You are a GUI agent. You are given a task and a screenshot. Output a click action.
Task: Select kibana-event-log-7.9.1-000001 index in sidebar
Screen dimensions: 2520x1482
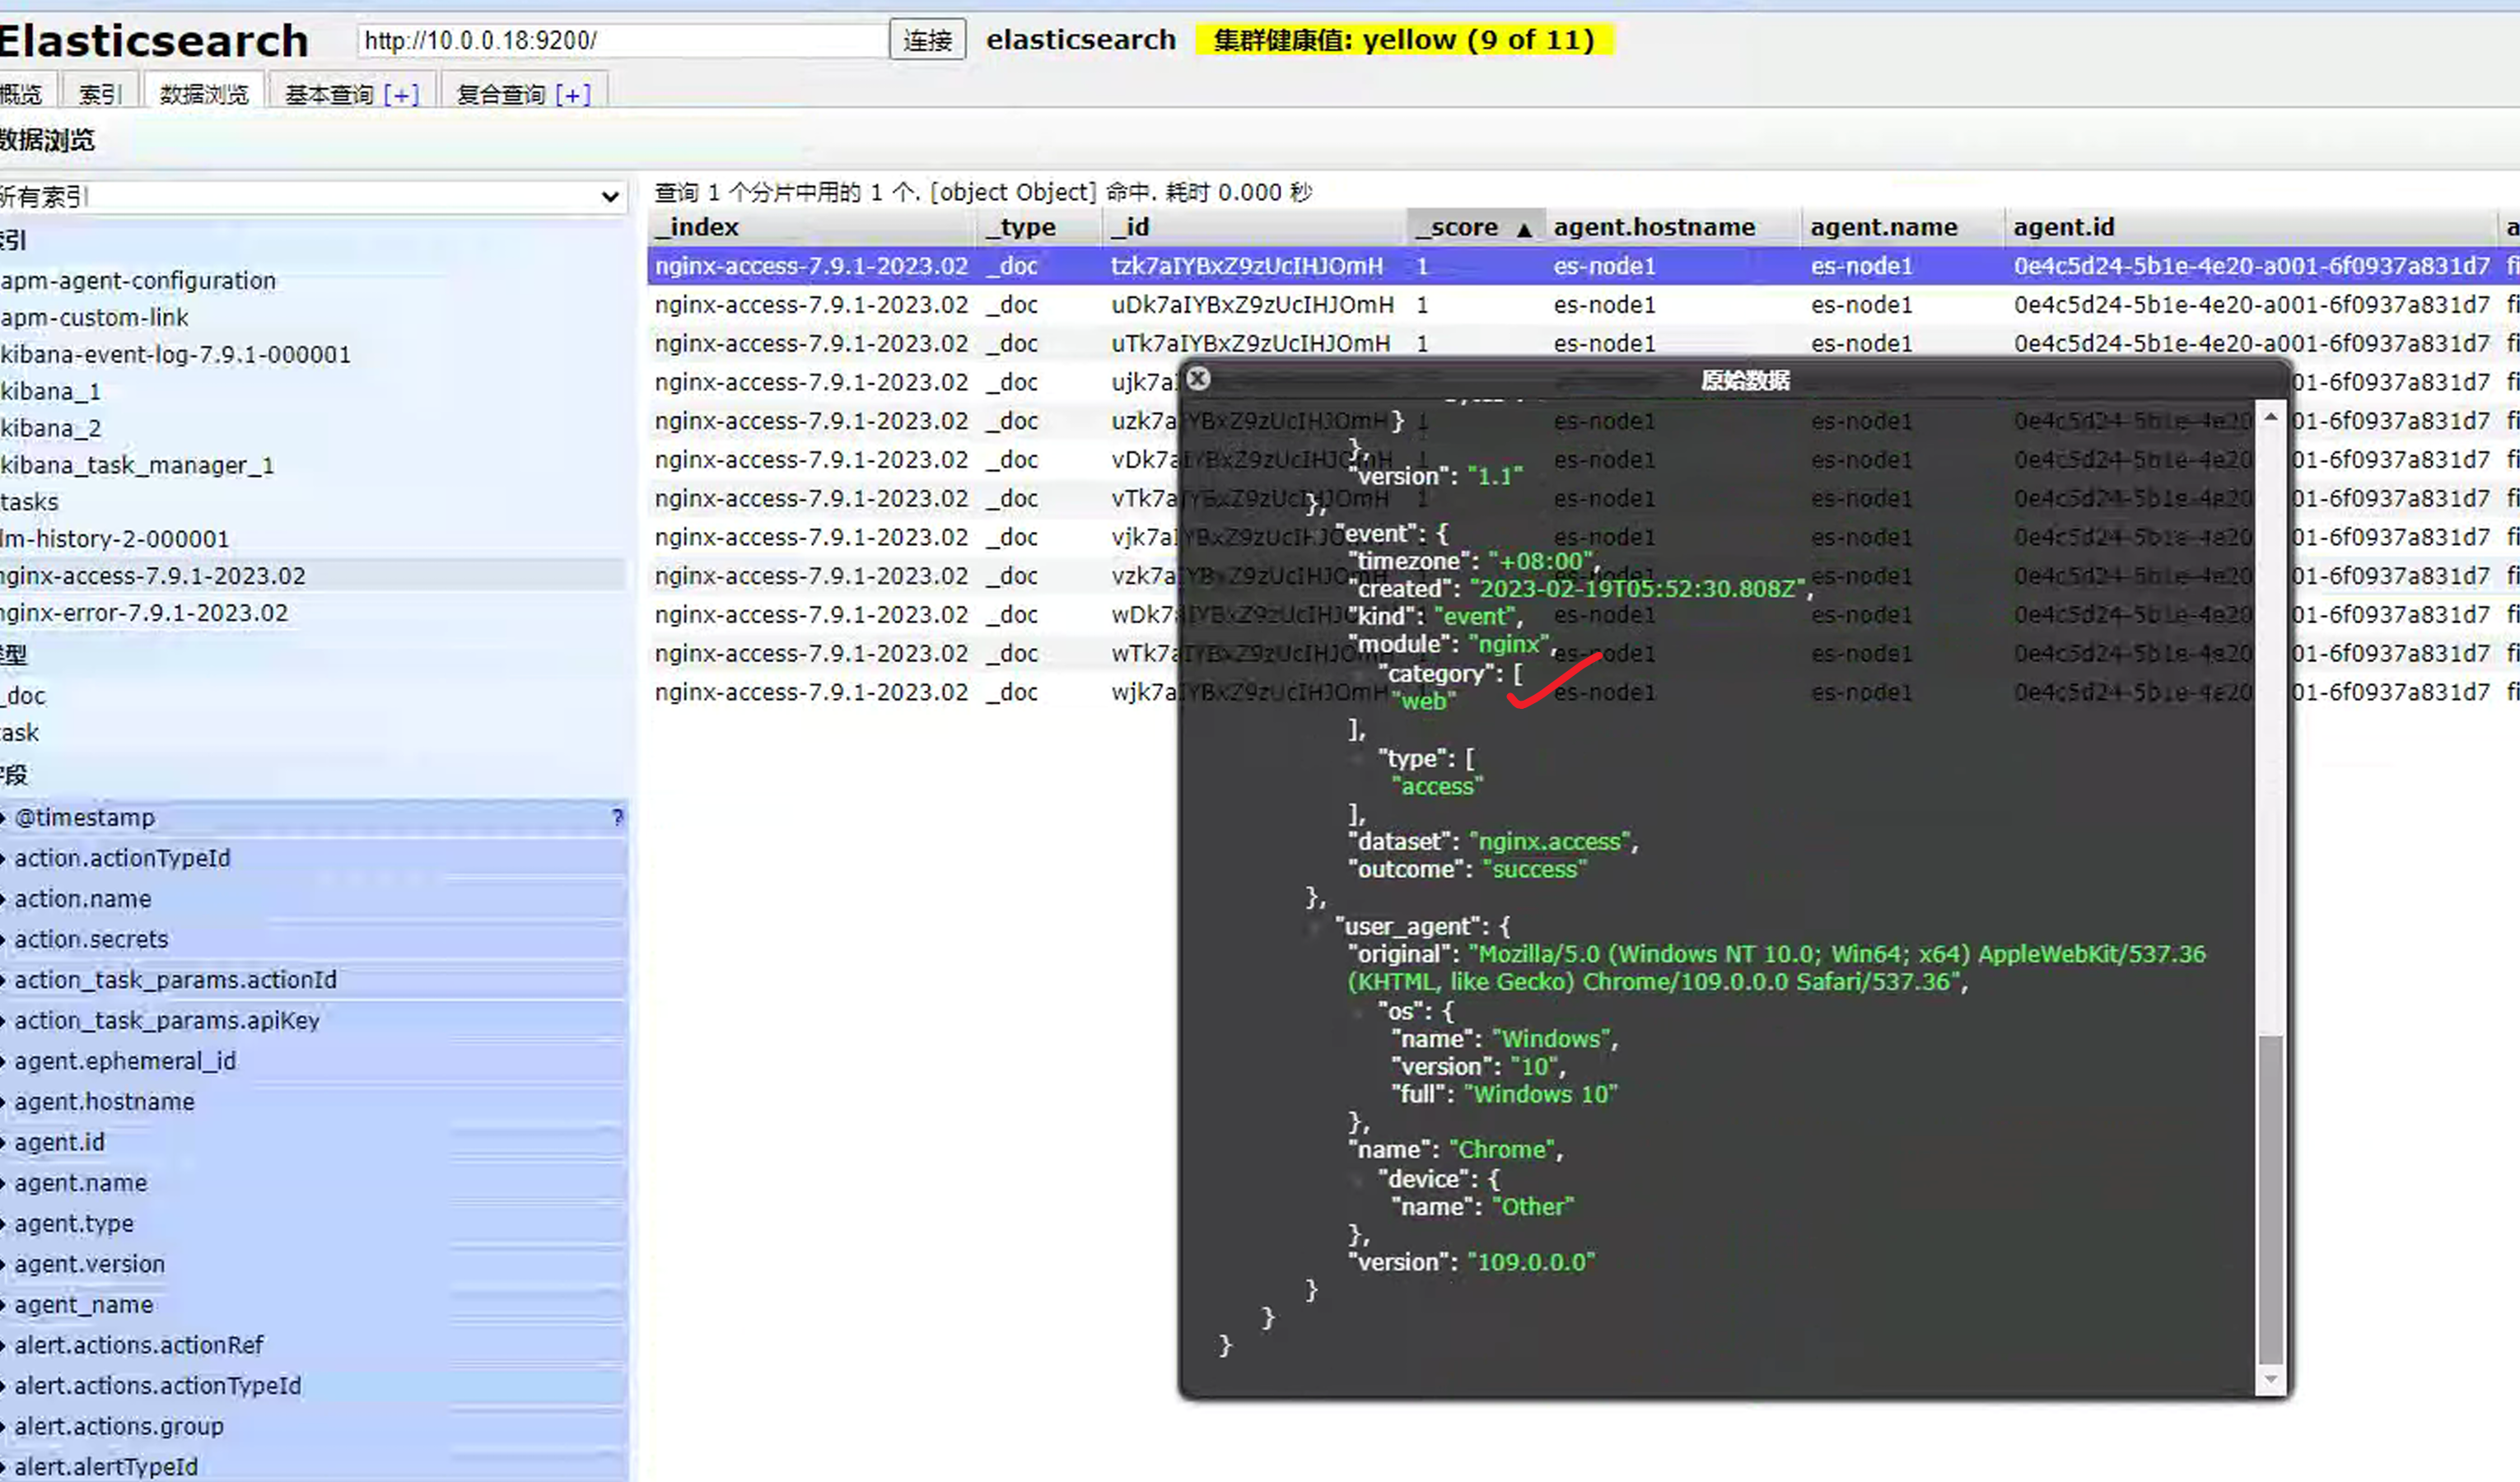(176, 355)
